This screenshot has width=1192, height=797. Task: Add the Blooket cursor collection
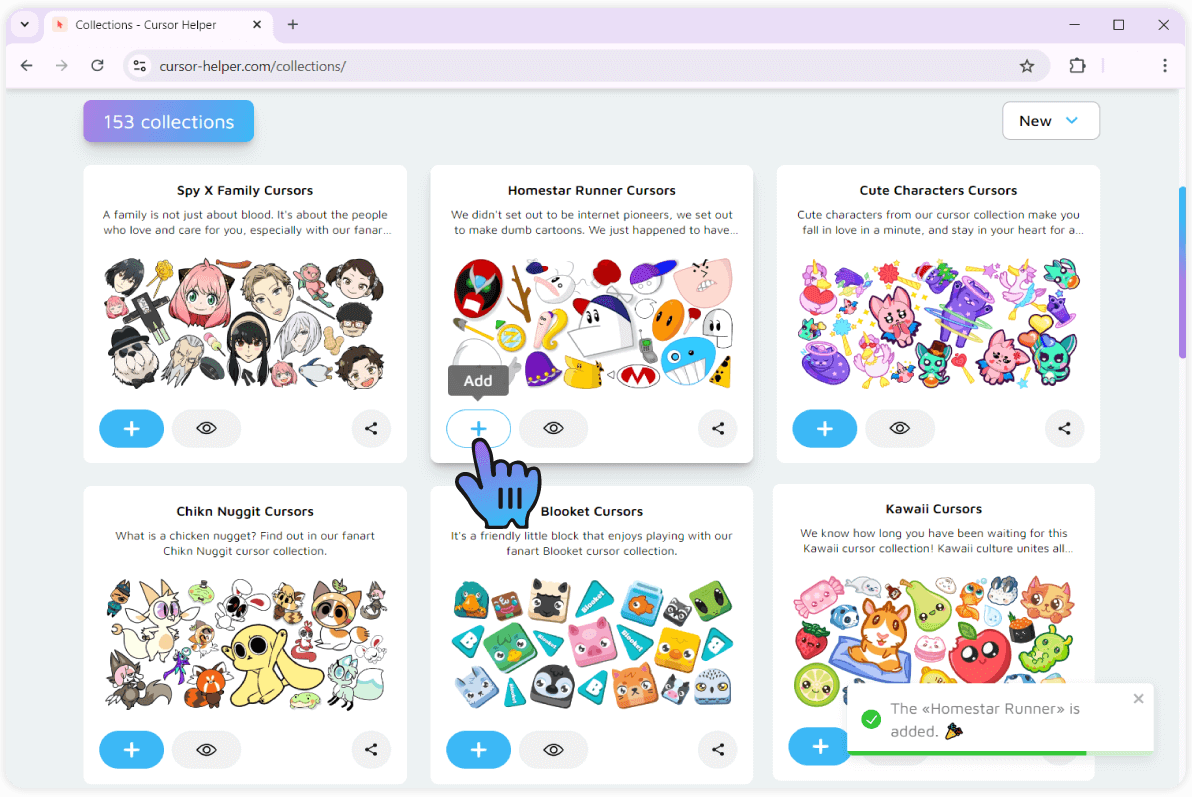478,750
